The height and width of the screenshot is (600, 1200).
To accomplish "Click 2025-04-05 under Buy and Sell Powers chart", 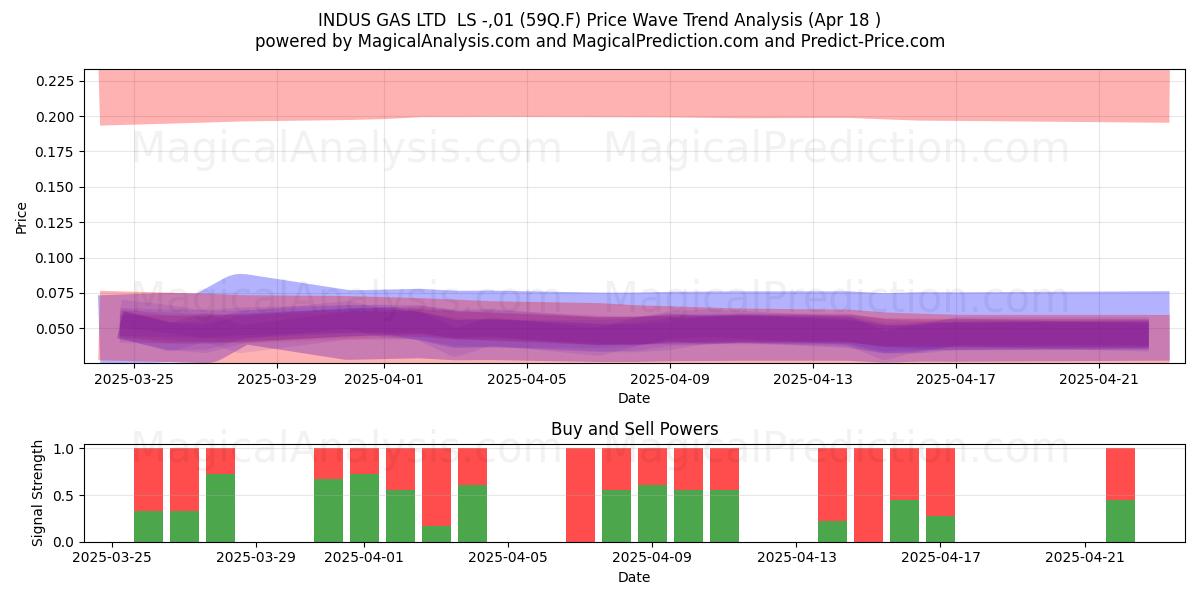I will click(509, 558).
